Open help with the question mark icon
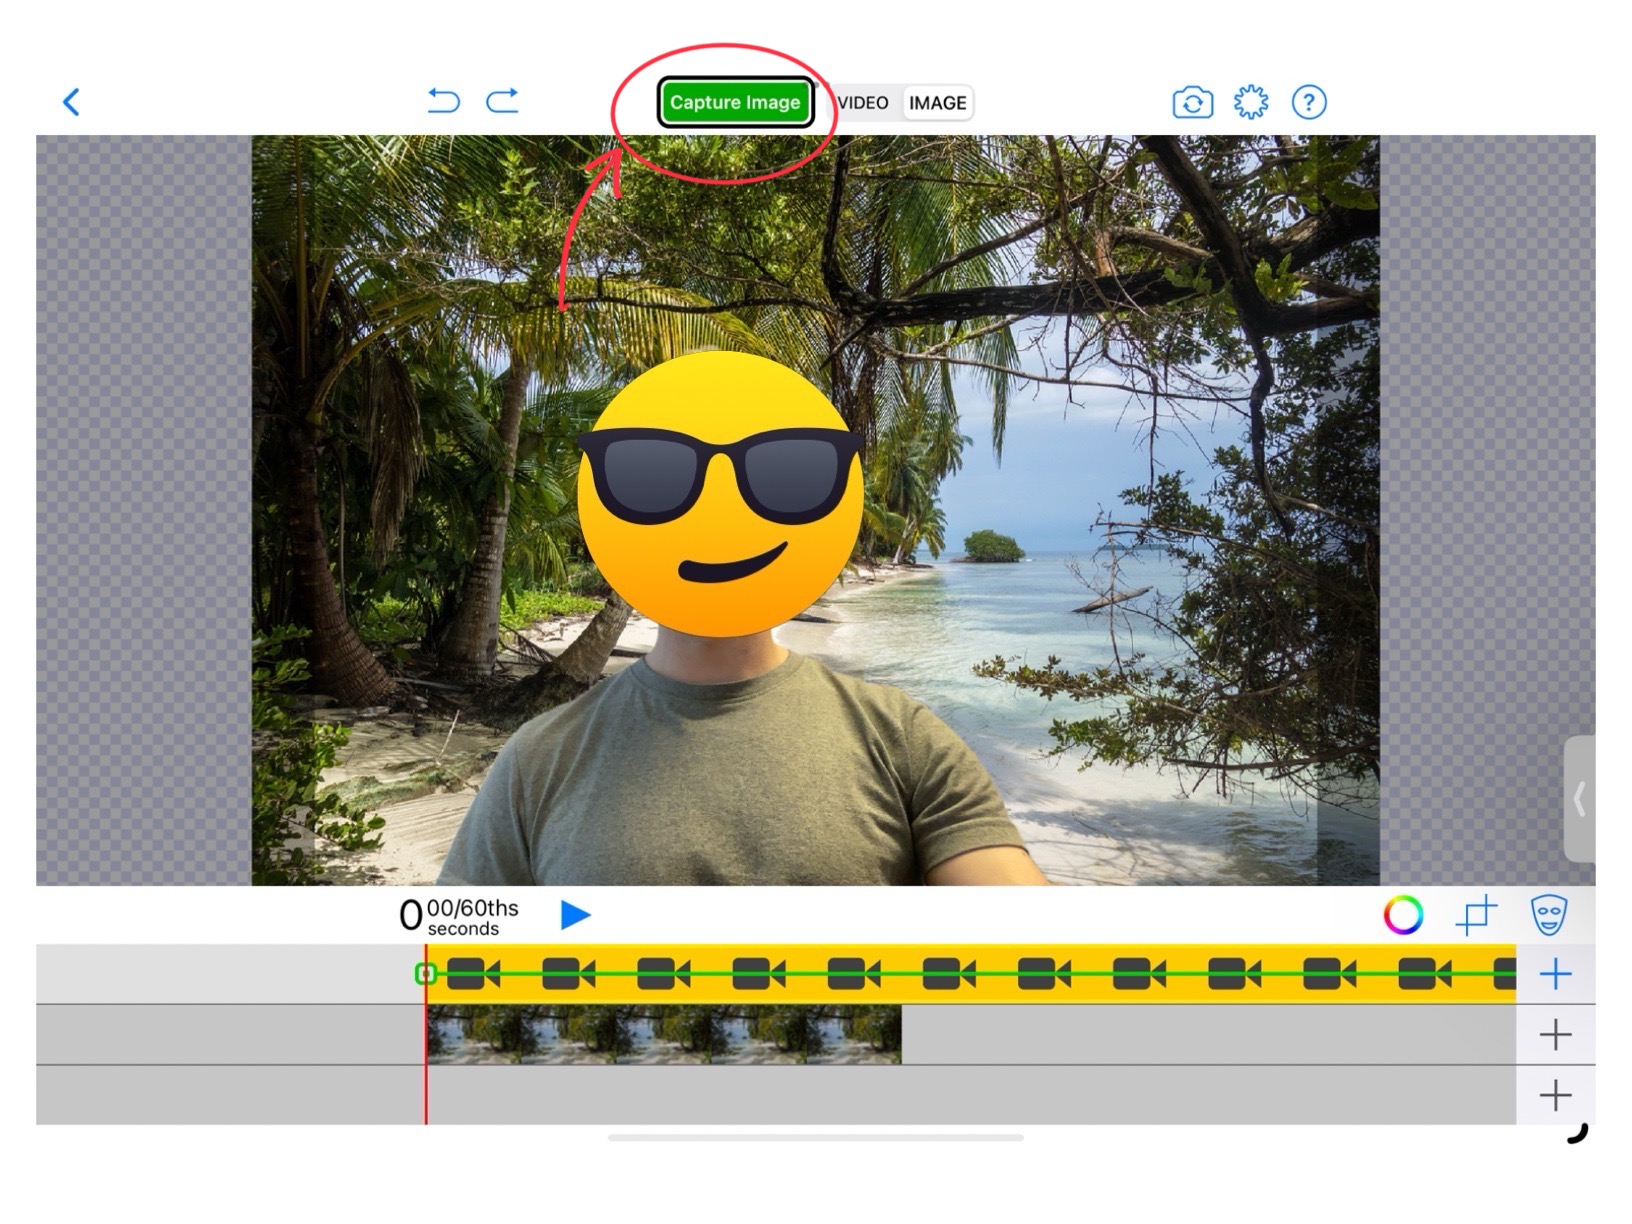The width and height of the screenshot is (1632, 1224). coord(1308,102)
